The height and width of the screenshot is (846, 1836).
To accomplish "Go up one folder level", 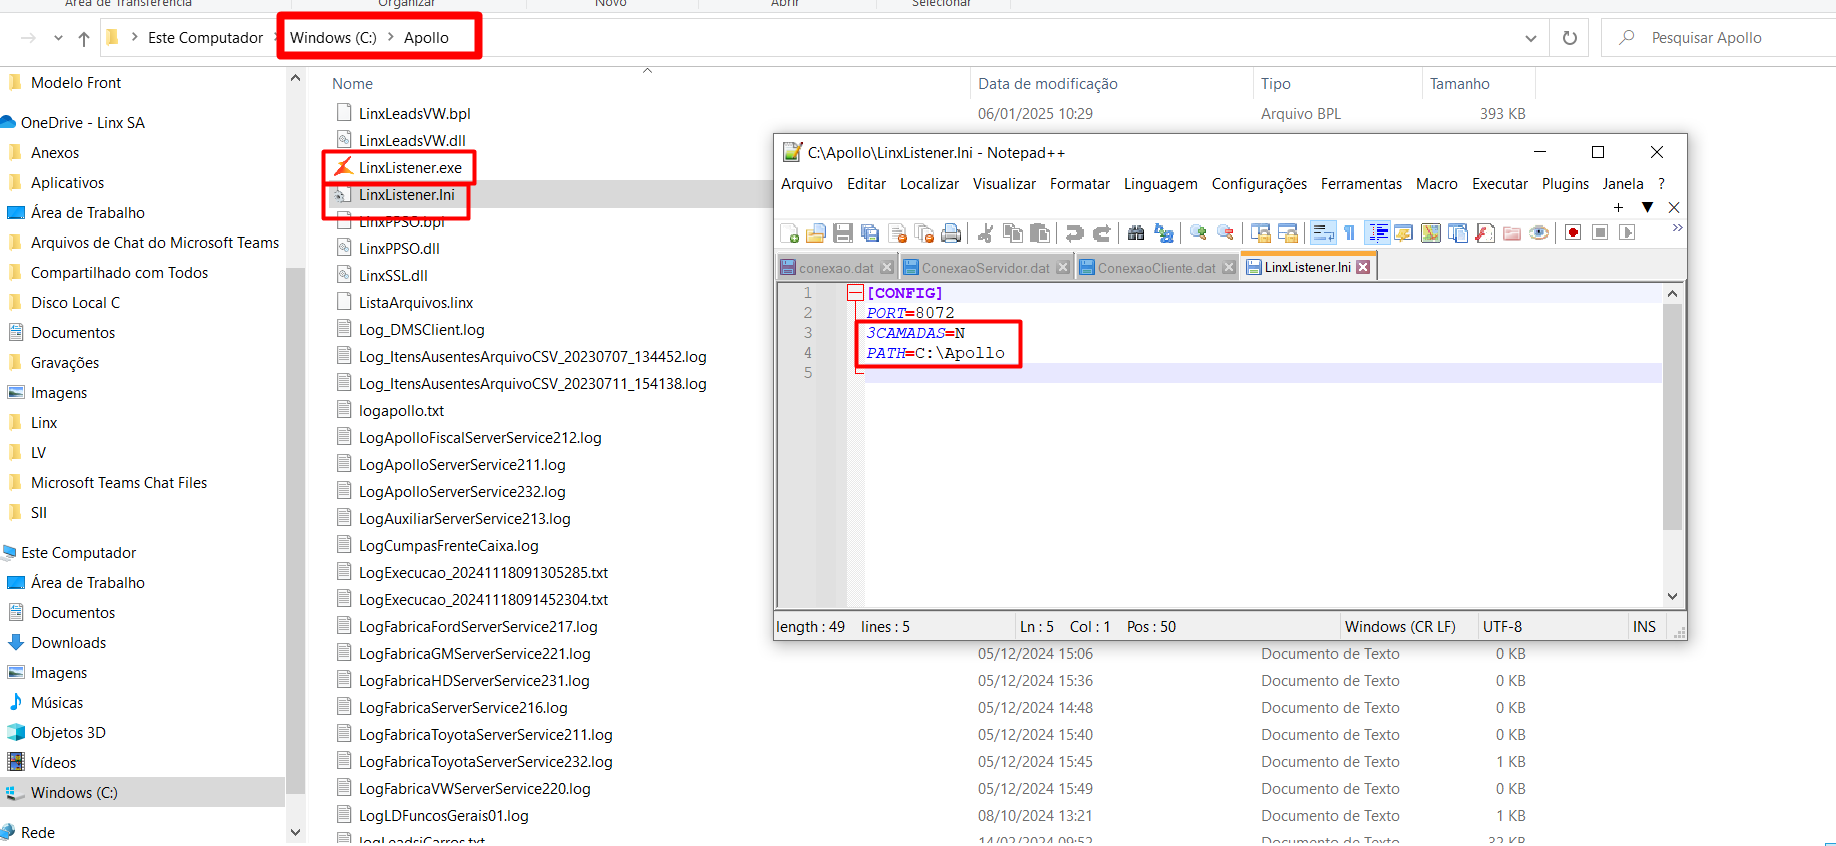I will point(84,38).
